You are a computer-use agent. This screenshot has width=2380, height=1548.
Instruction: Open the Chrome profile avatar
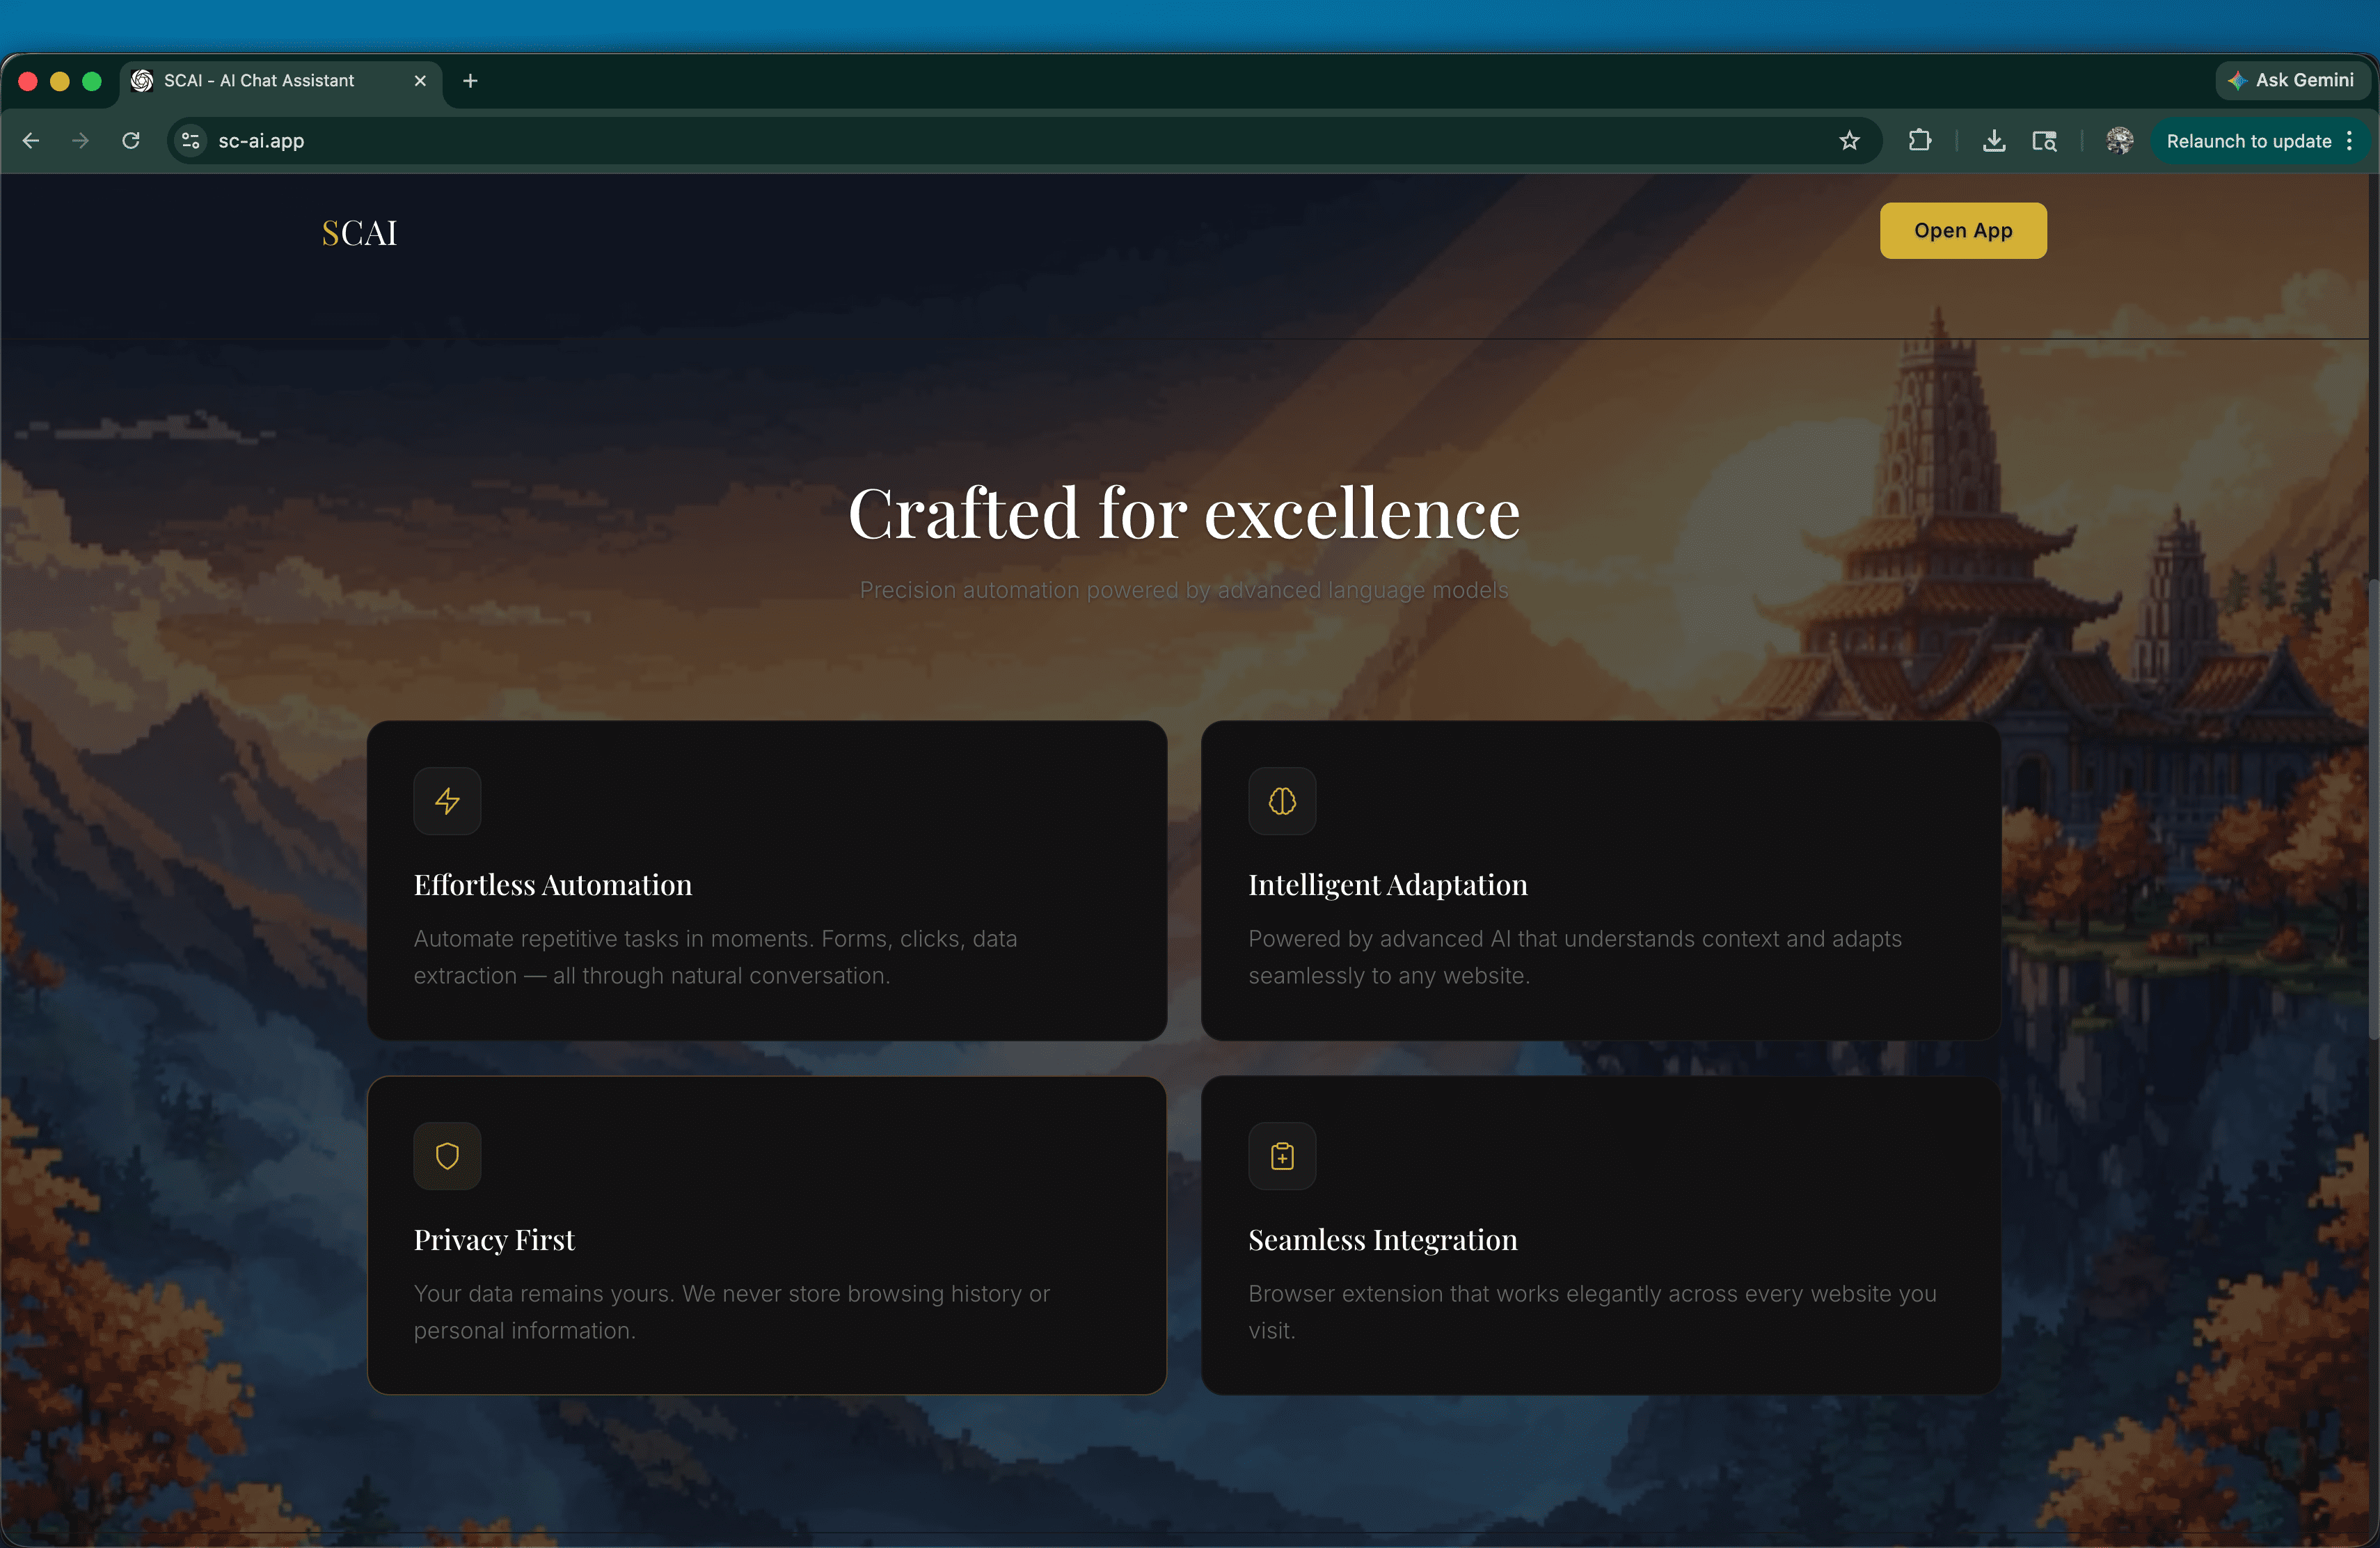tap(2119, 141)
